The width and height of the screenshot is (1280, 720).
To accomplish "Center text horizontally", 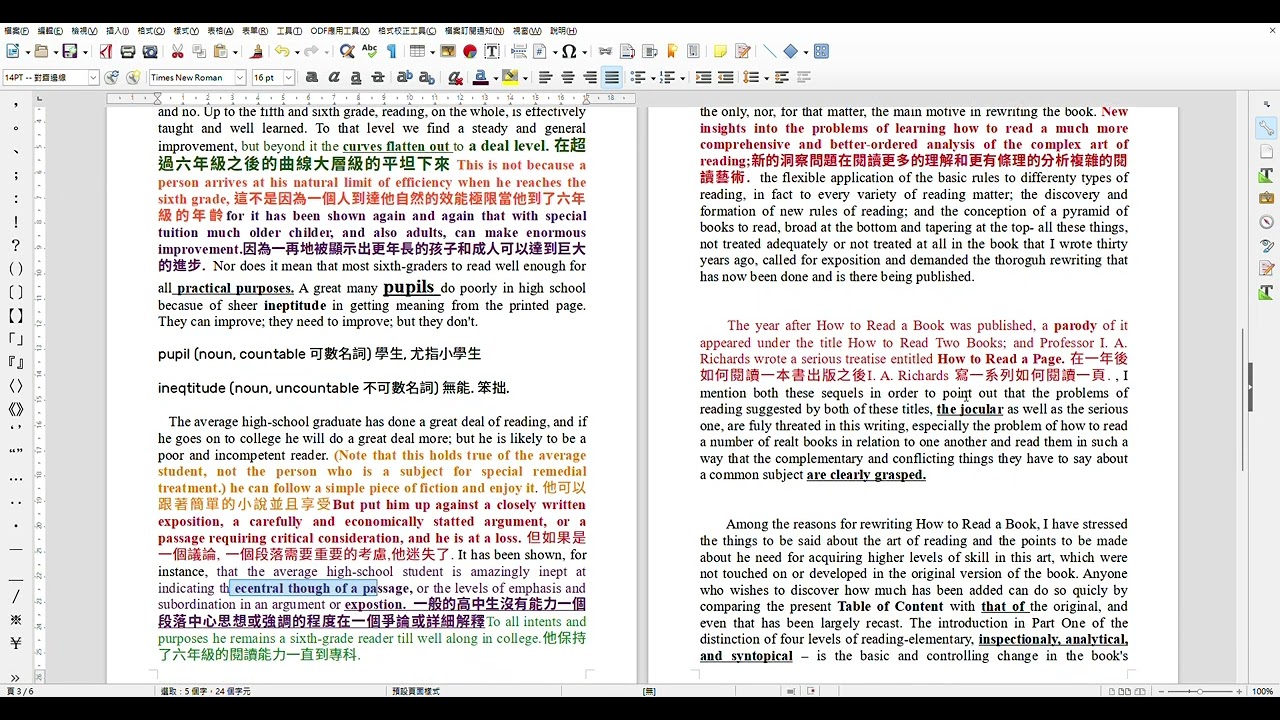I will [568, 77].
